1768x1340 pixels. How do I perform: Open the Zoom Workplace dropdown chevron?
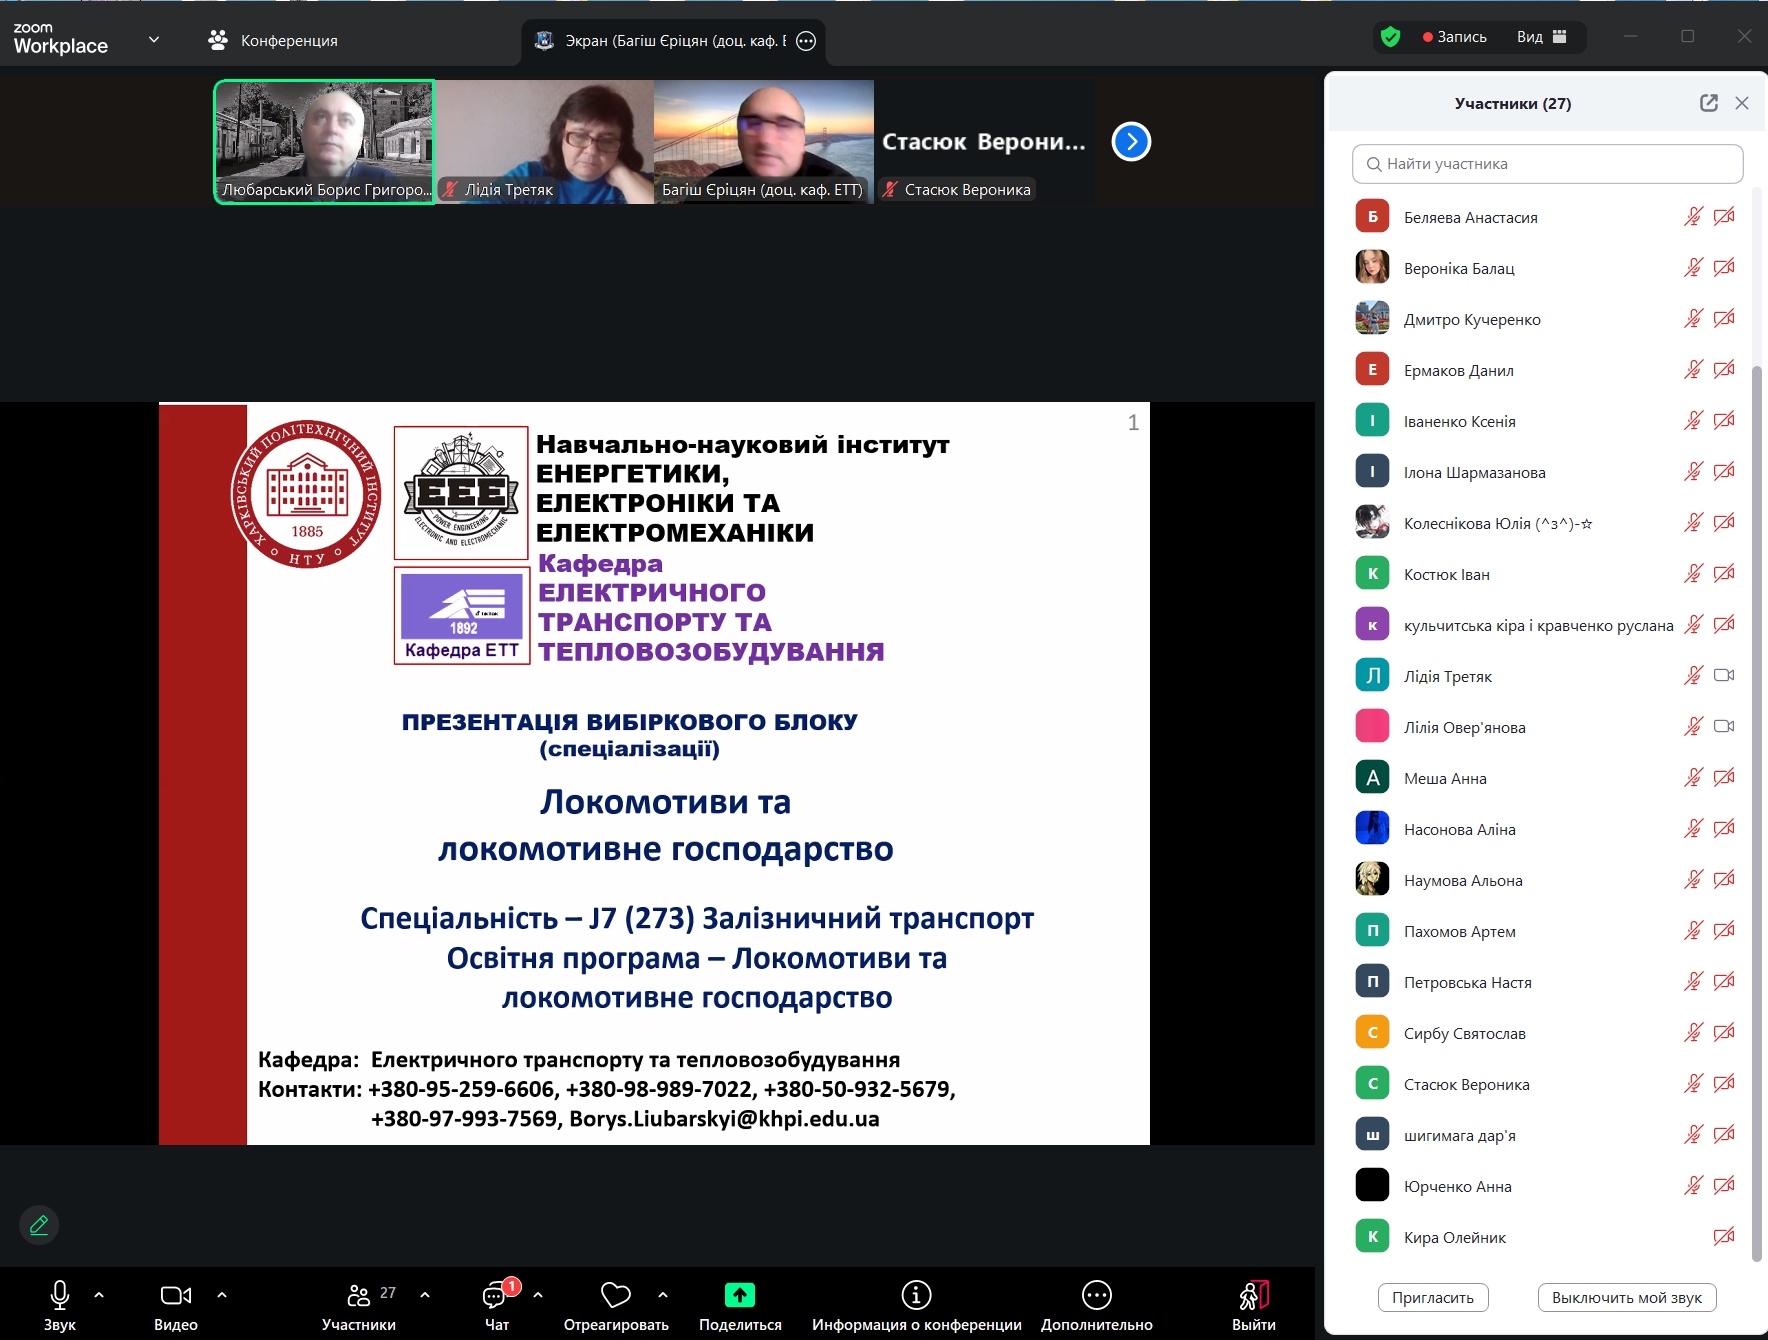point(154,40)
